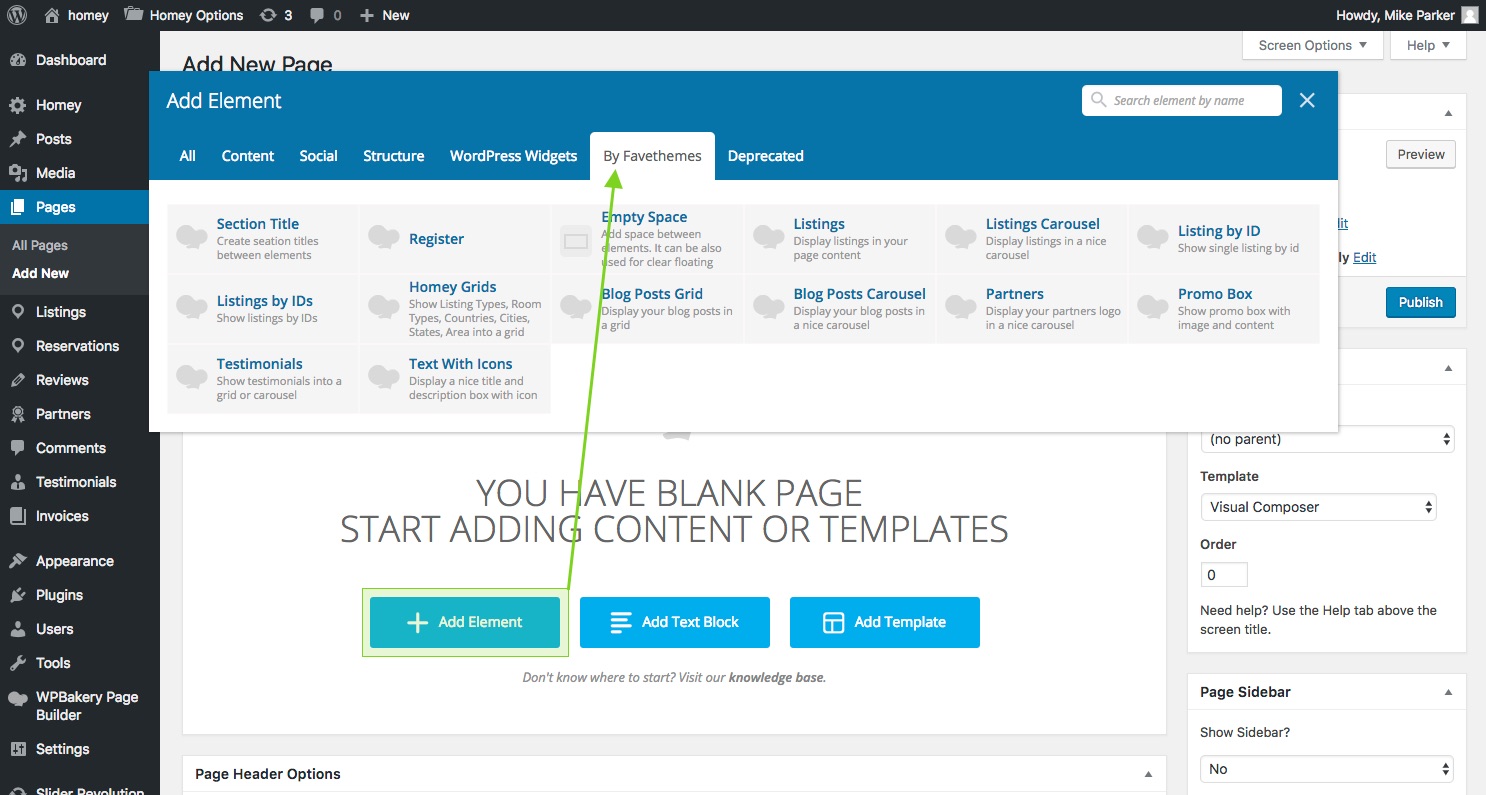Choose the Listings by IDs element
The width and height of the screenshot is (1486, 795).
pos(262,309)
